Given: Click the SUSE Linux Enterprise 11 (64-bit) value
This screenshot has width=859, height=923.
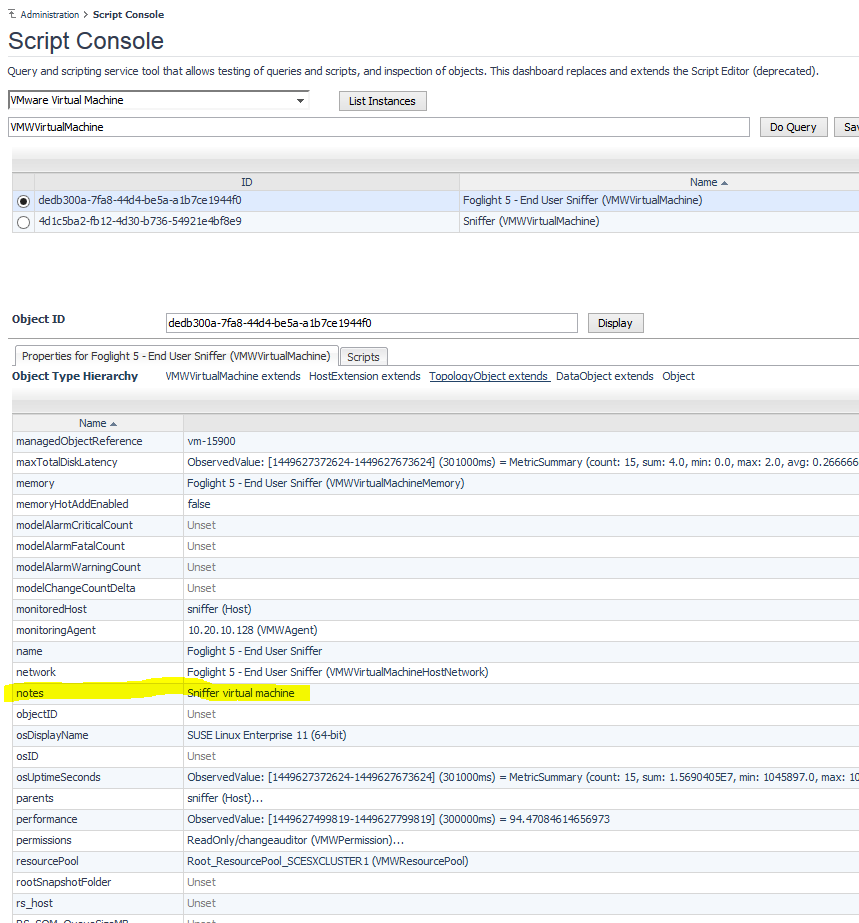Looking at the screenshot, I should click(267, 735).
